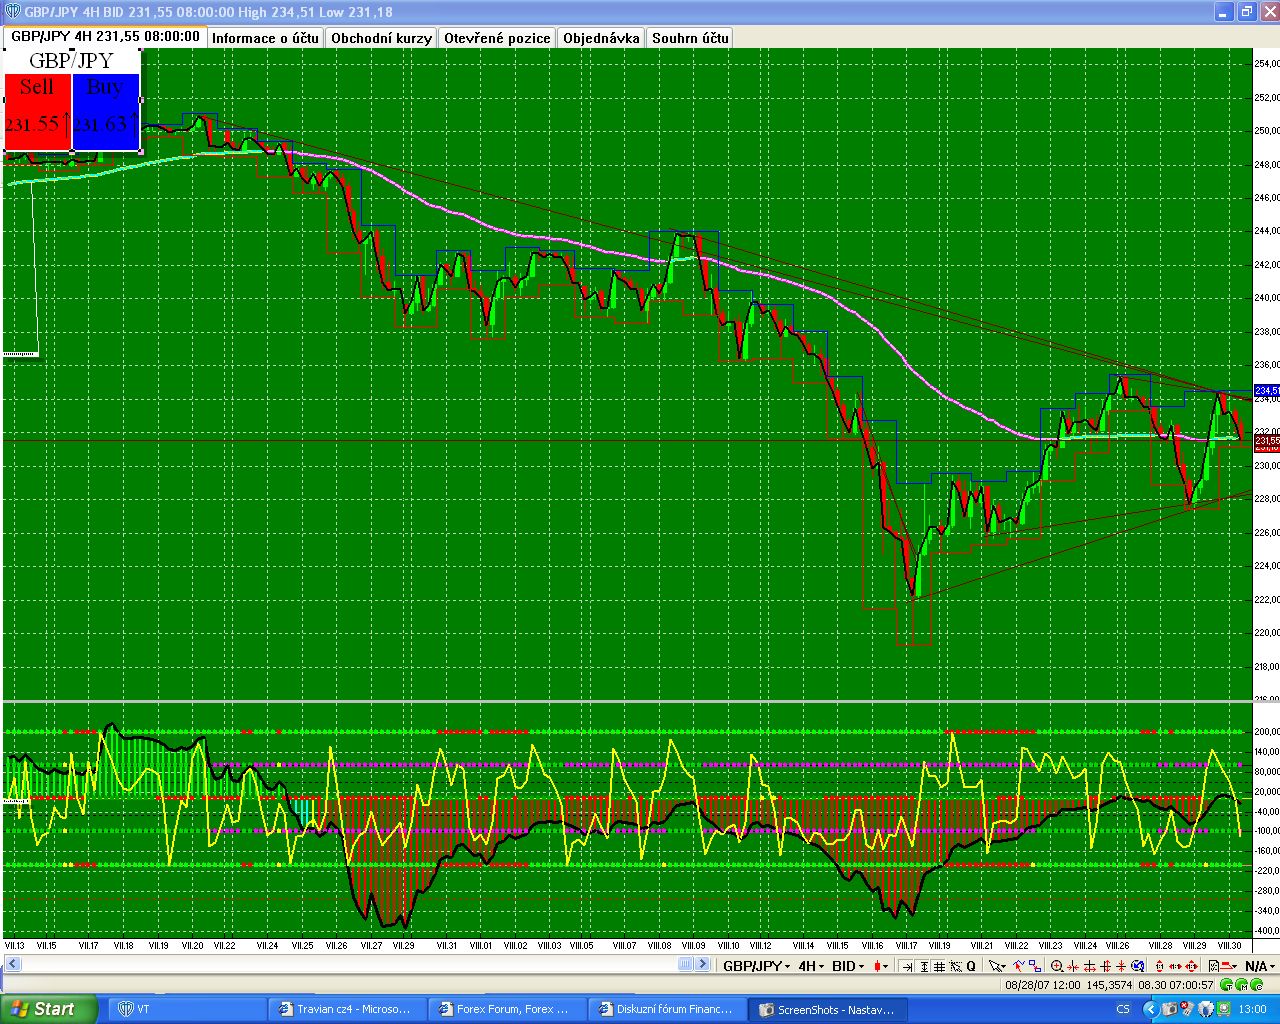Open the Souhrn účtu tab
The width and height of the screenshot is (1280, 1024).
click(690, 38)
